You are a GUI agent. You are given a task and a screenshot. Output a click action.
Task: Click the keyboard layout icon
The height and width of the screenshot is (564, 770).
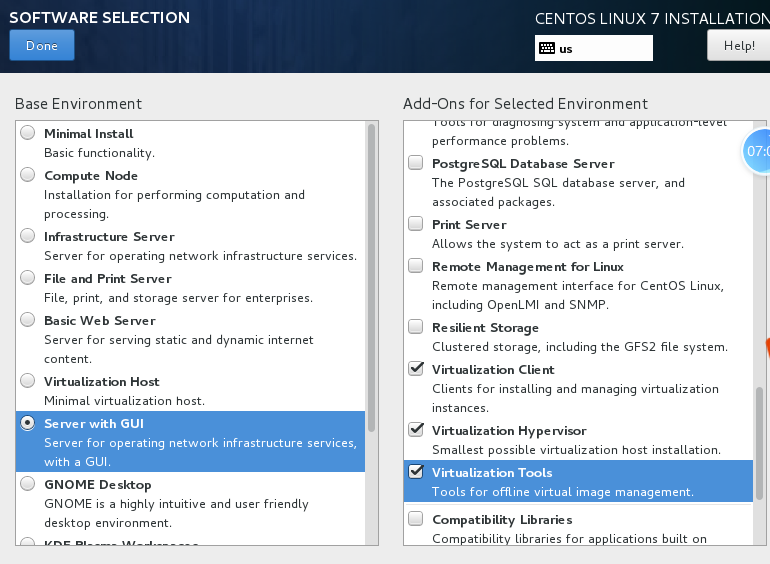(547, 48)
